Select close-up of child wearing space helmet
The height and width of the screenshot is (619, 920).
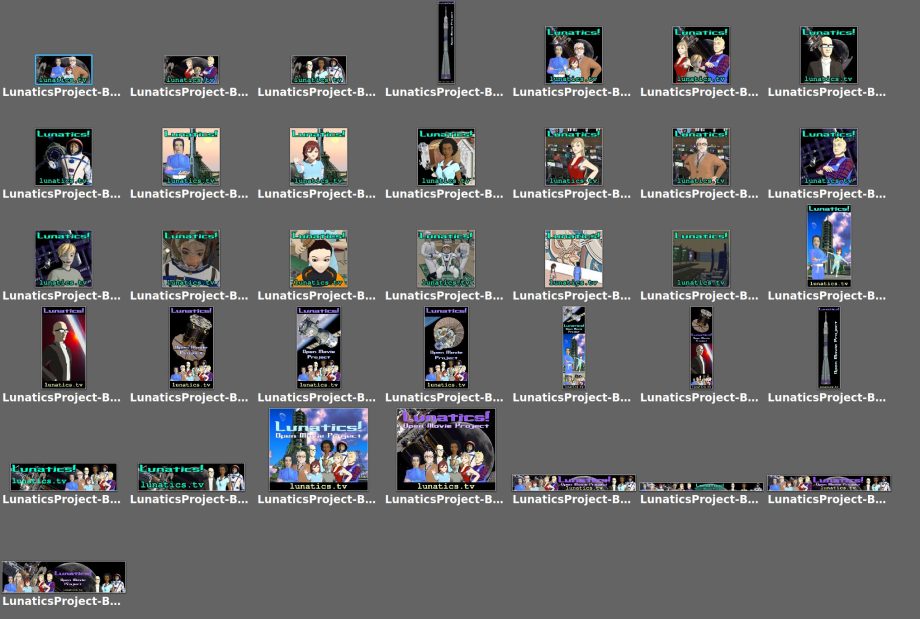pos(191,259)
